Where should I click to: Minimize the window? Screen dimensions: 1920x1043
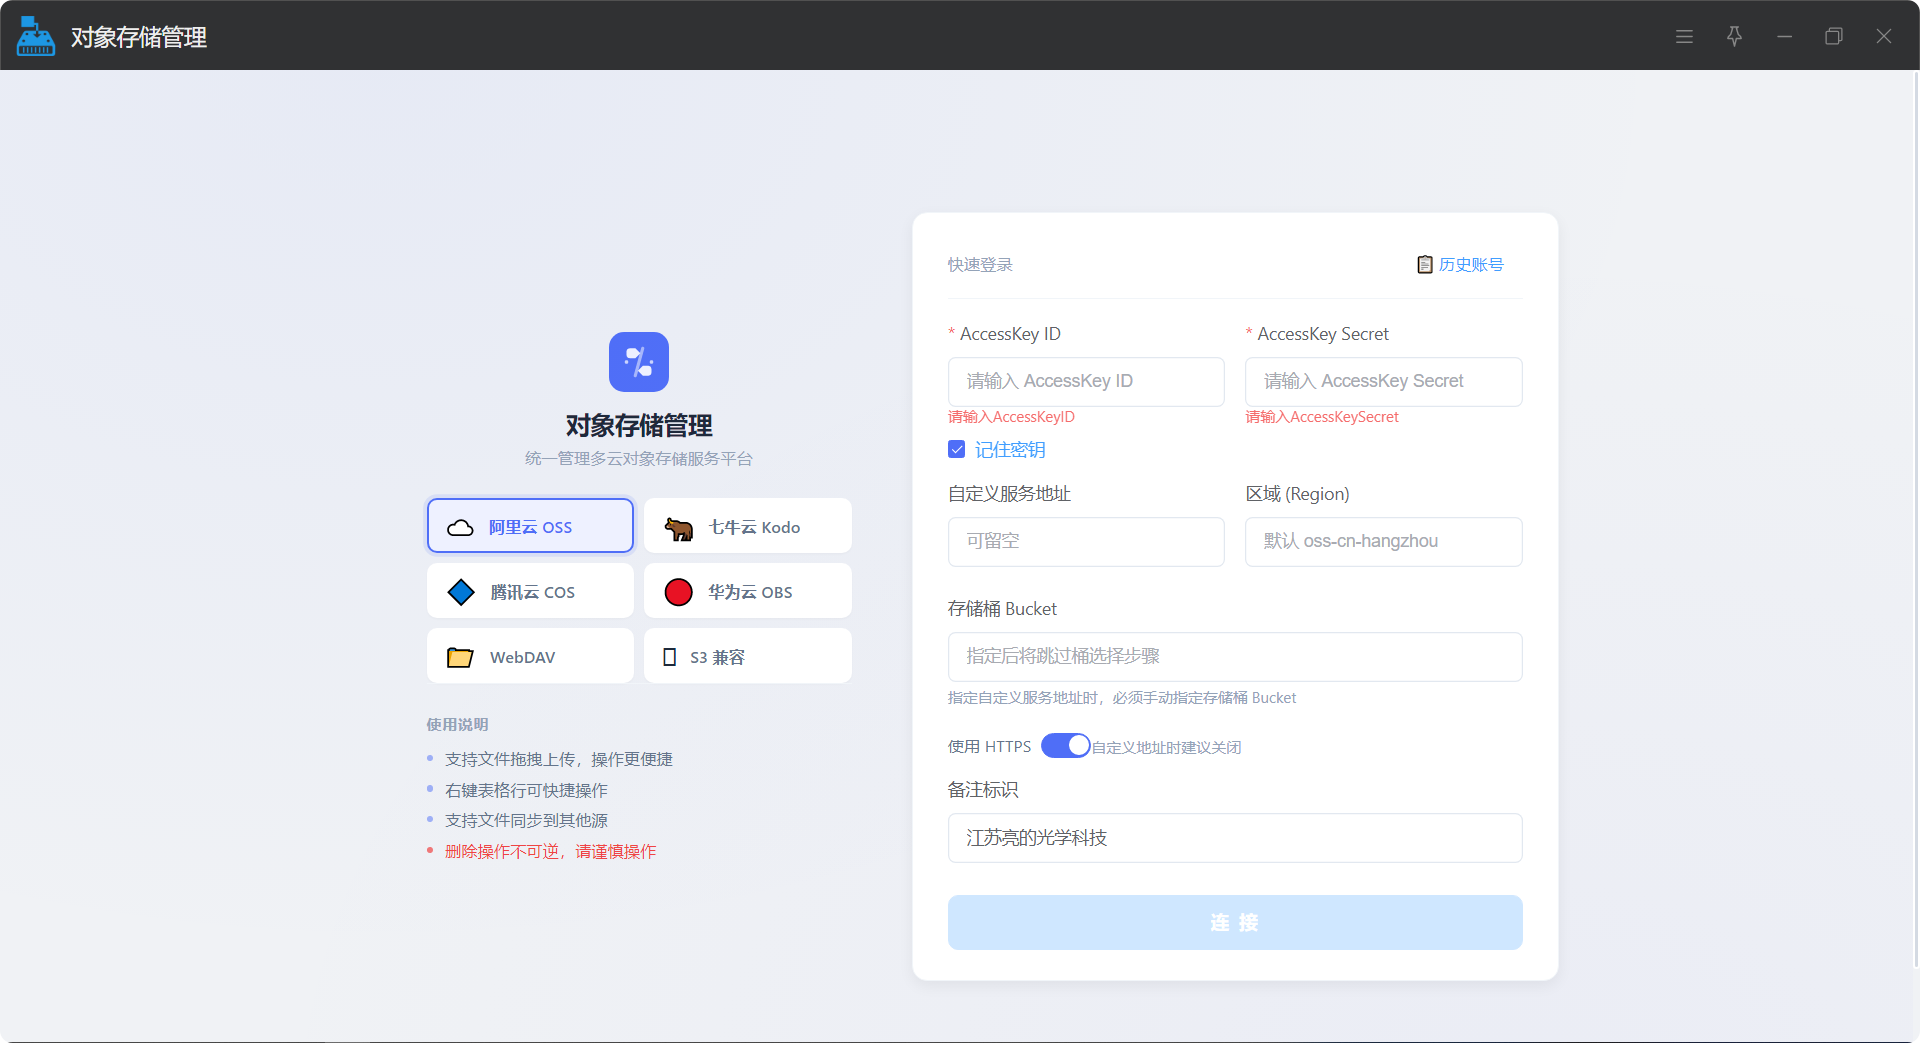coord(1784,36)
